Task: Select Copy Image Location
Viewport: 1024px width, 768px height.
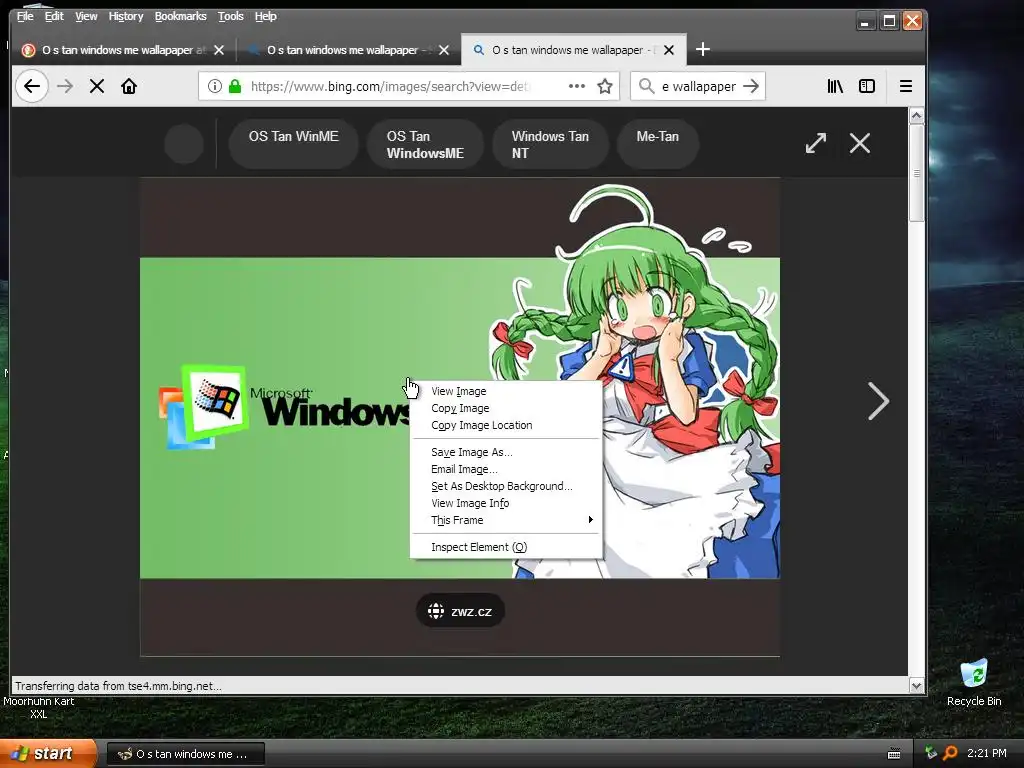Action: (x=506, y=425)
